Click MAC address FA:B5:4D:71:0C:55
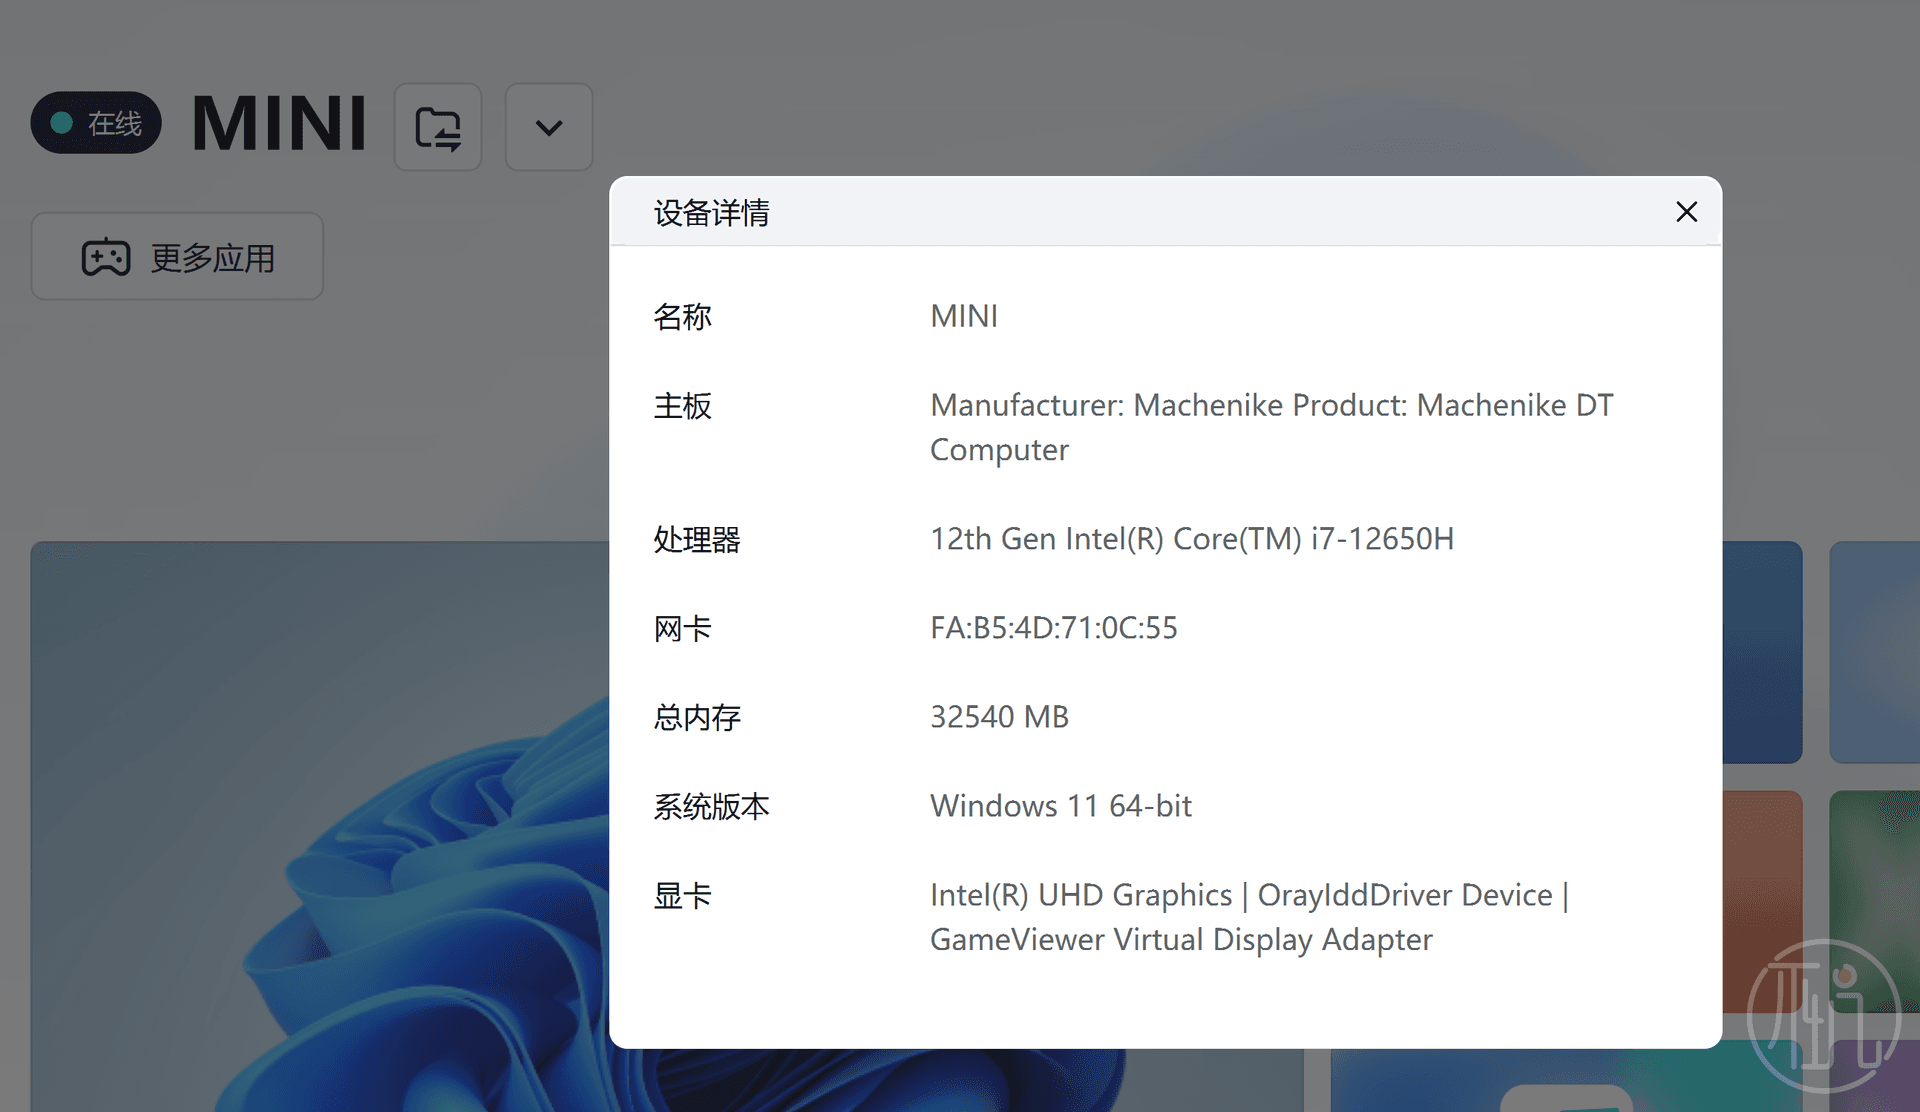 pos(1053,628)
